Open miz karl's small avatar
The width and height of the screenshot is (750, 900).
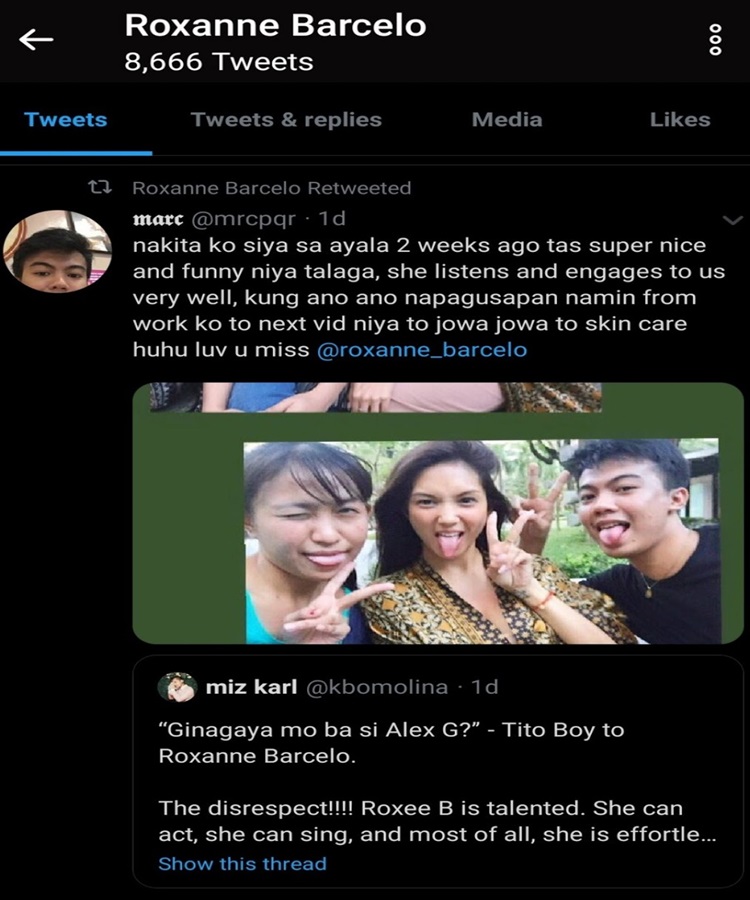[177, 687]
